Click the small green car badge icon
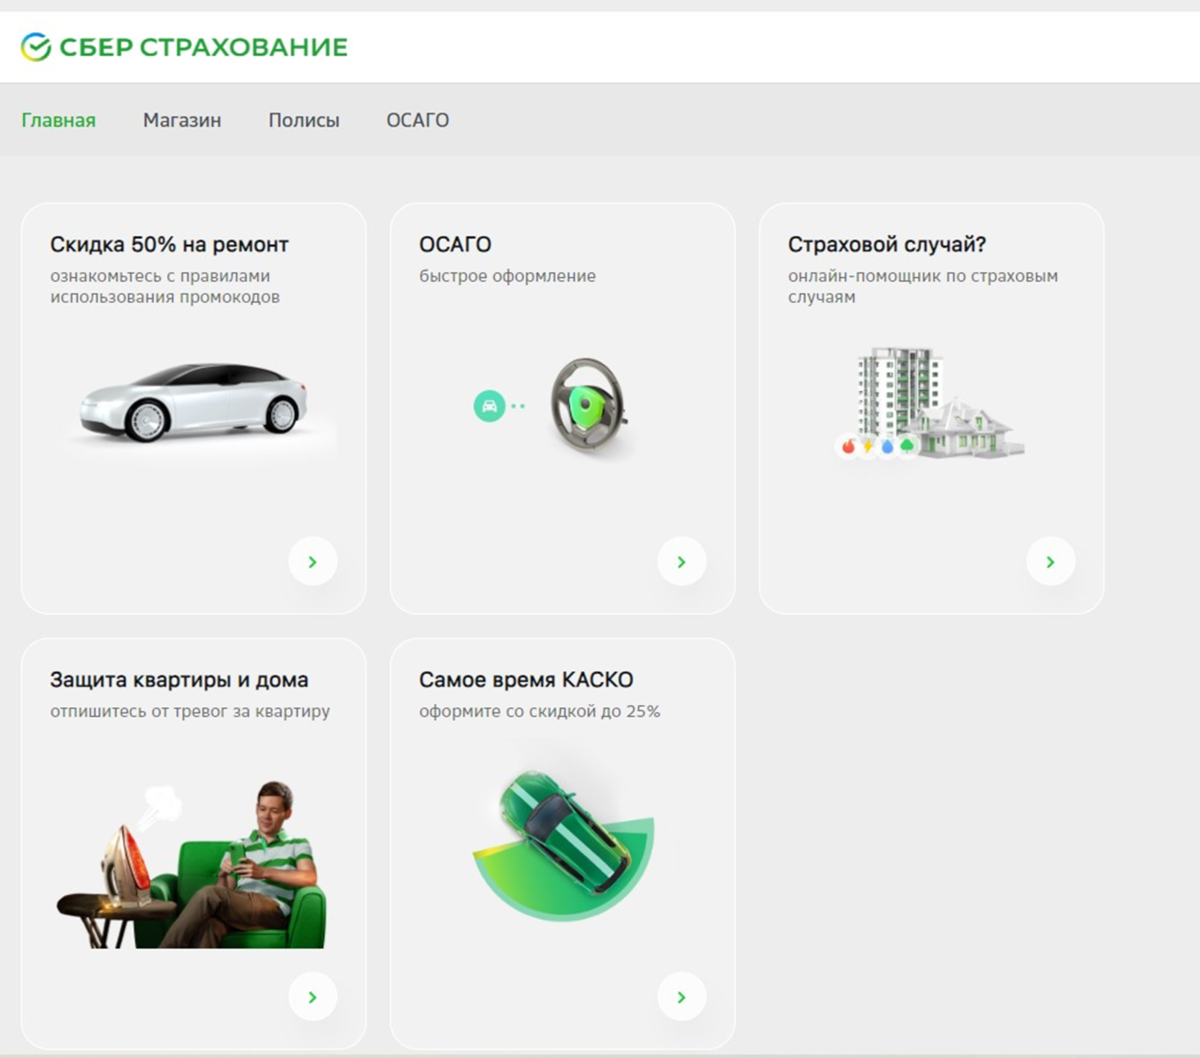The width and height of the screenshot is (1200, 1058). (489, 406)
